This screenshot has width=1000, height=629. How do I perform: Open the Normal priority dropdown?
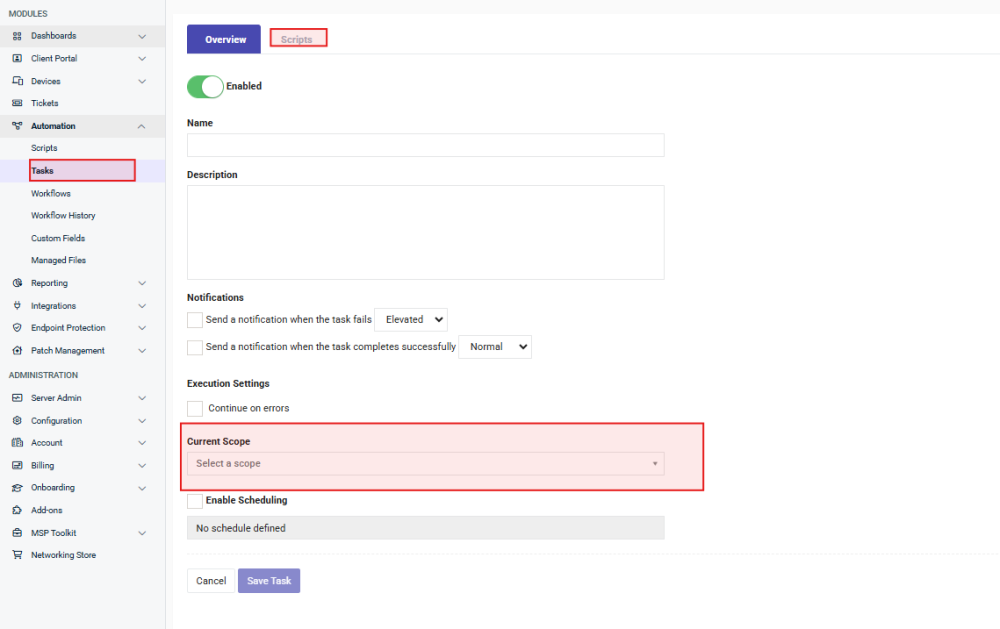[x=495, y=347]
